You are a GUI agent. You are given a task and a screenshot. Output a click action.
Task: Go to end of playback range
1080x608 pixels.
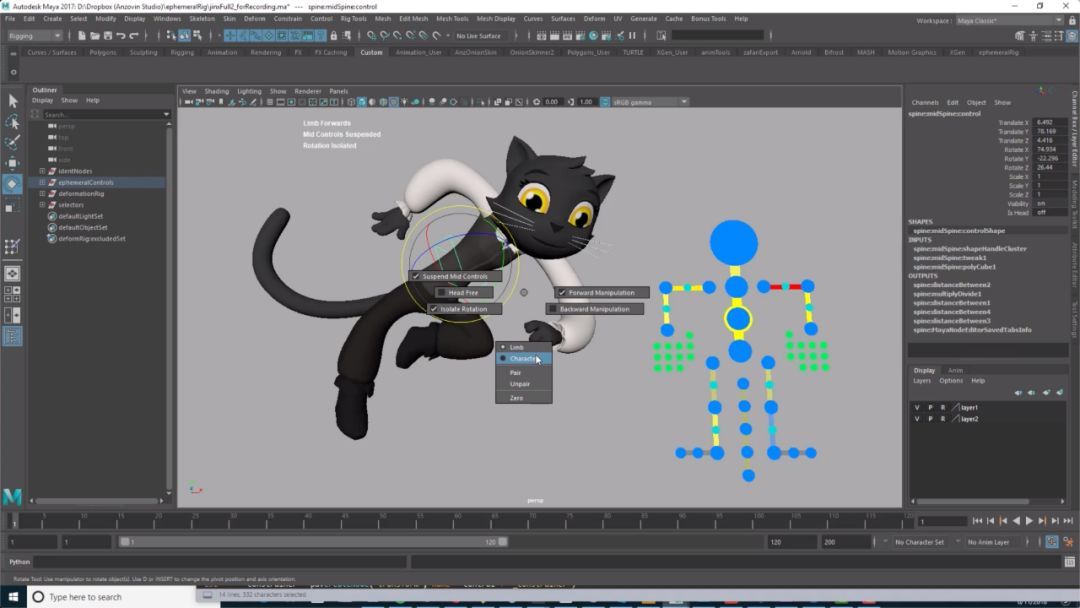tap(1068, 521)
